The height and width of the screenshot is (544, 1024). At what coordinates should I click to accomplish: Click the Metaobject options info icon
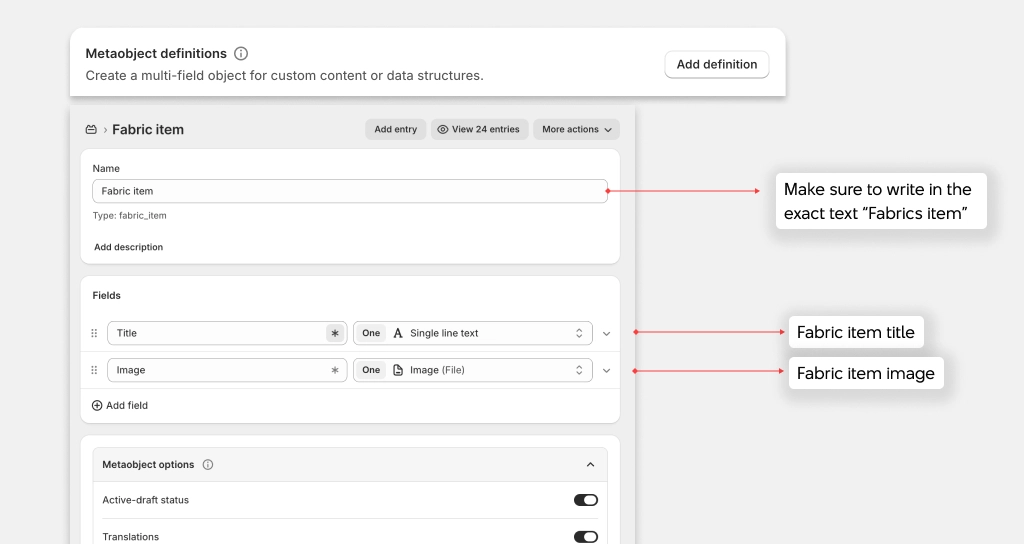[208, 465]
